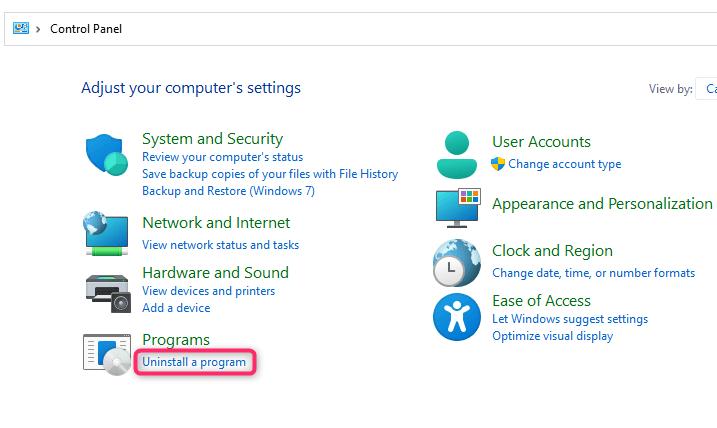Viewport: 717px width, 428px height.
Task: Click the Clock and Region icon
Action: point(457,263)
